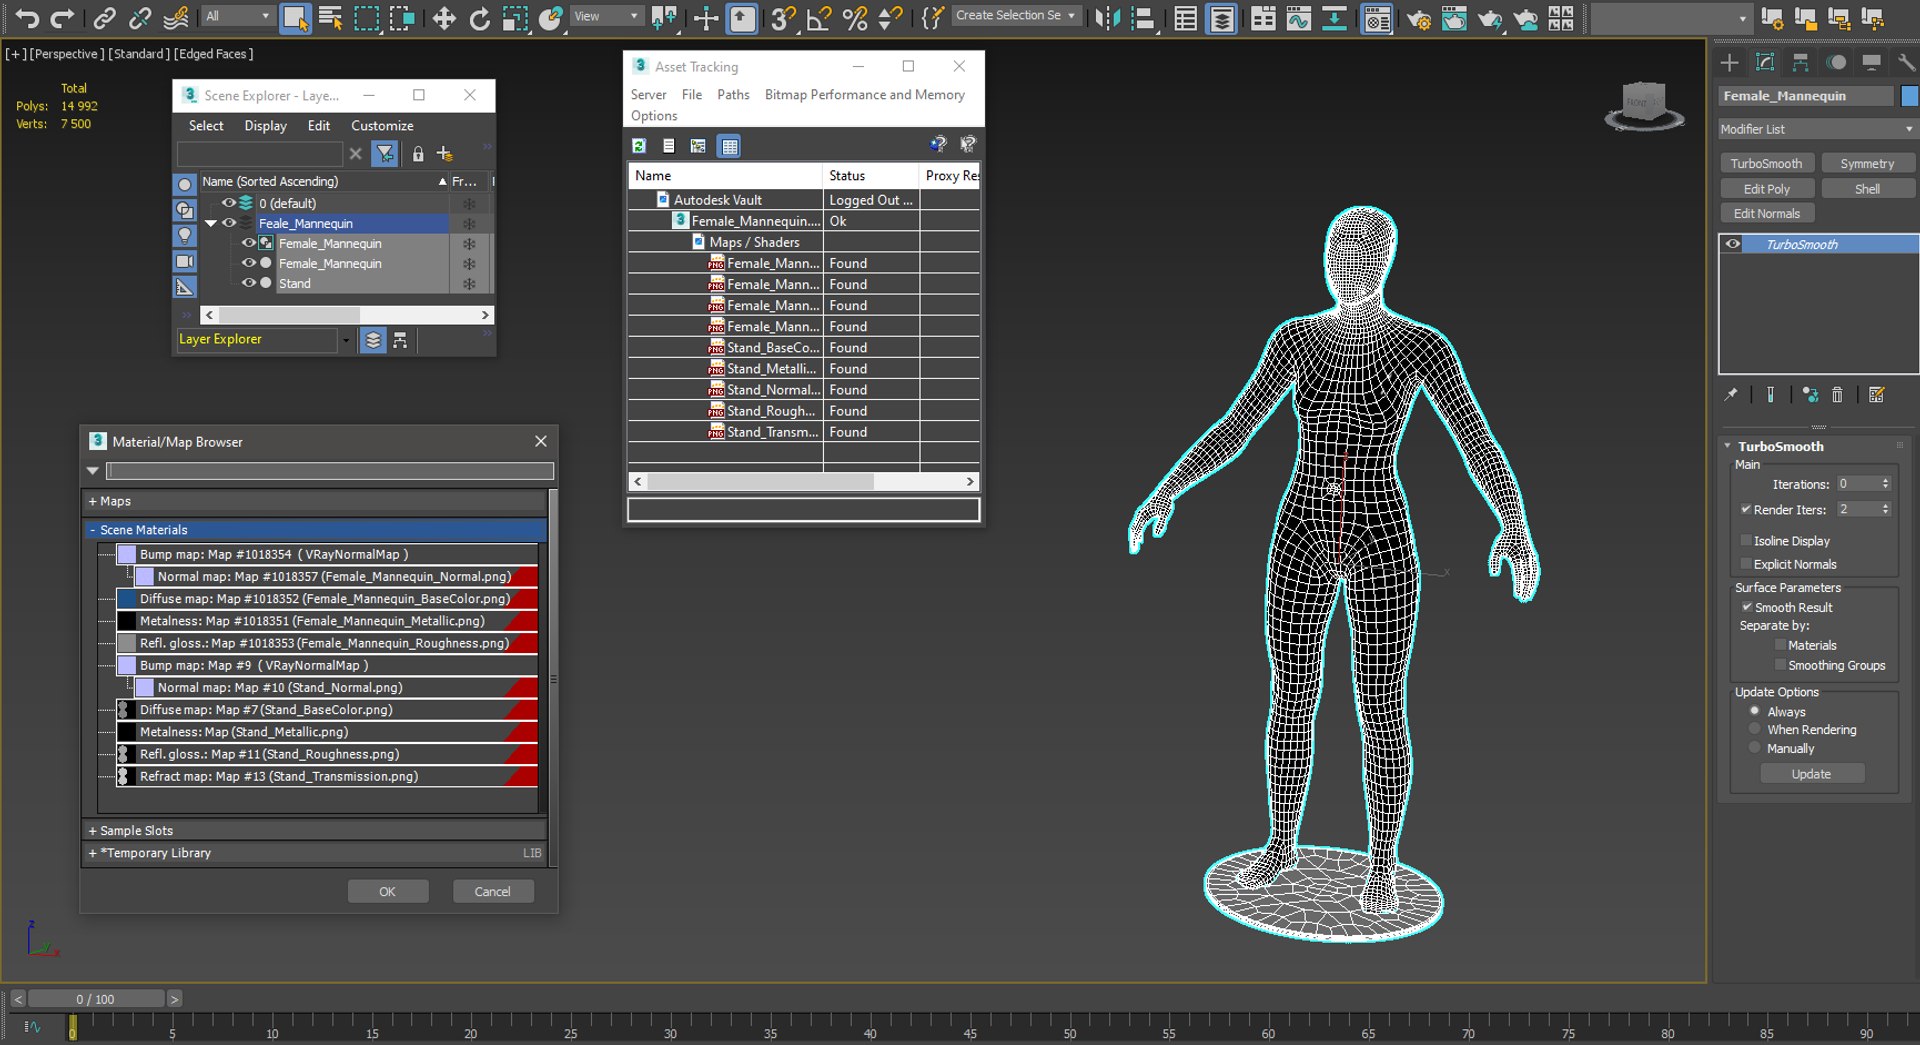The image size is (1920, 1045).
Task: Open the Modifier List dropdown
Action: click(1817, 129)
